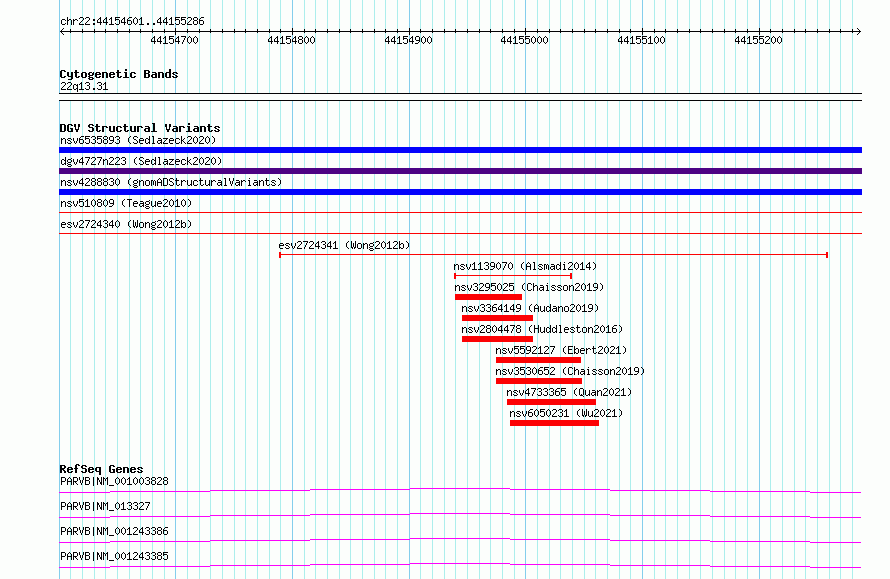890x579 pixels.
Task: Open transcript PARVB|NM_001003828 label
Action: click(x=114, y=481)
